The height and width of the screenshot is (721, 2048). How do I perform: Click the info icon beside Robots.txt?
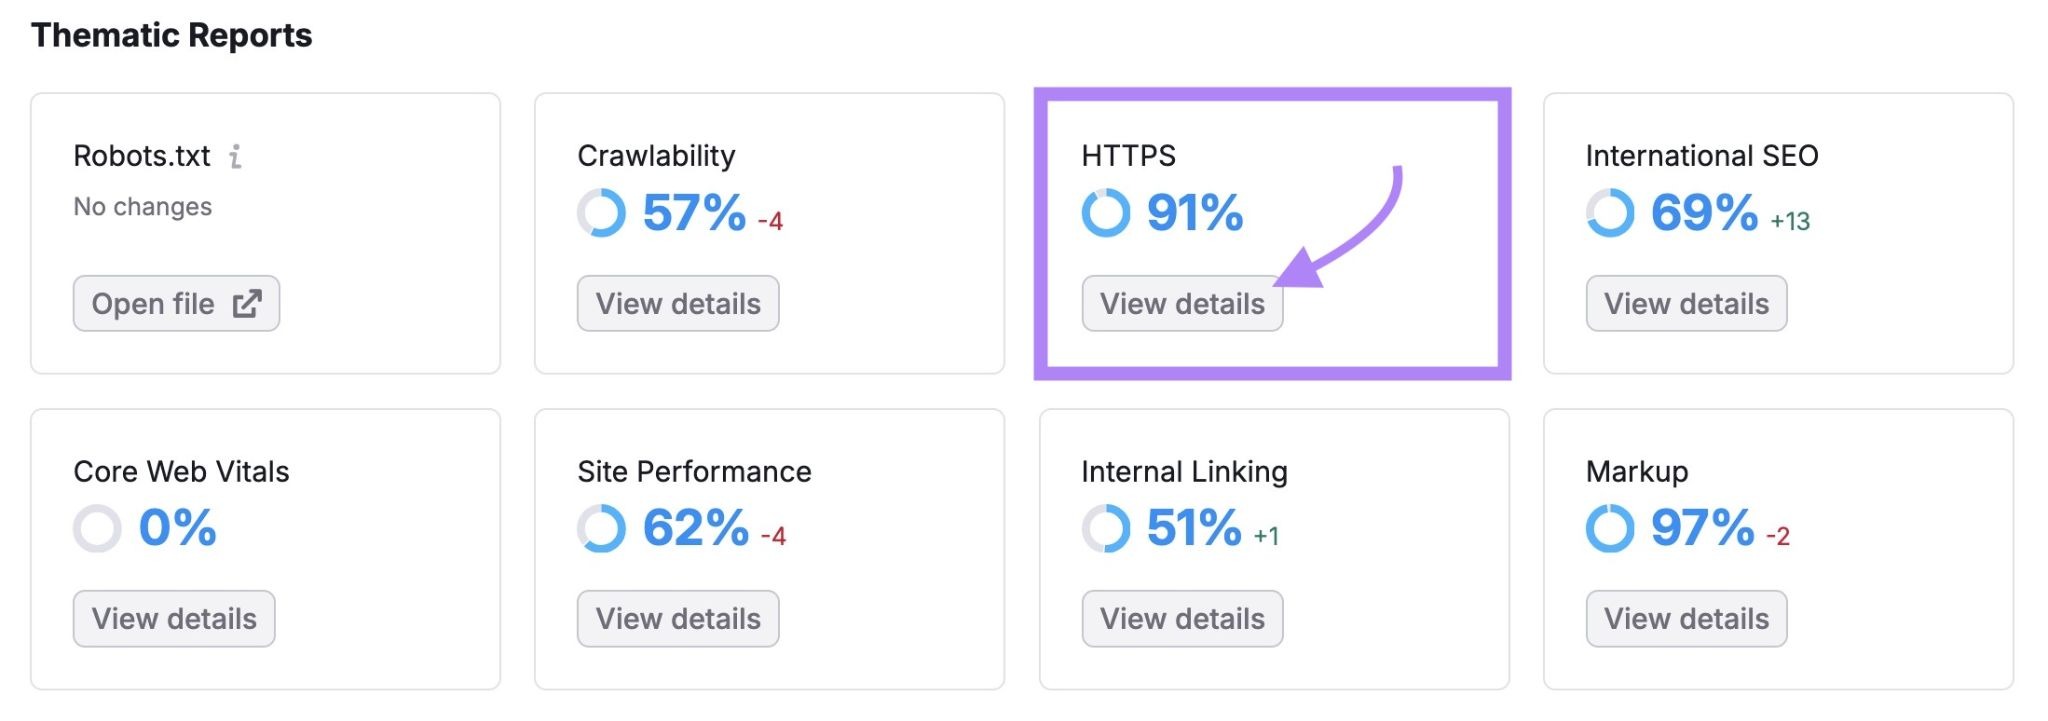coord(236,156)
